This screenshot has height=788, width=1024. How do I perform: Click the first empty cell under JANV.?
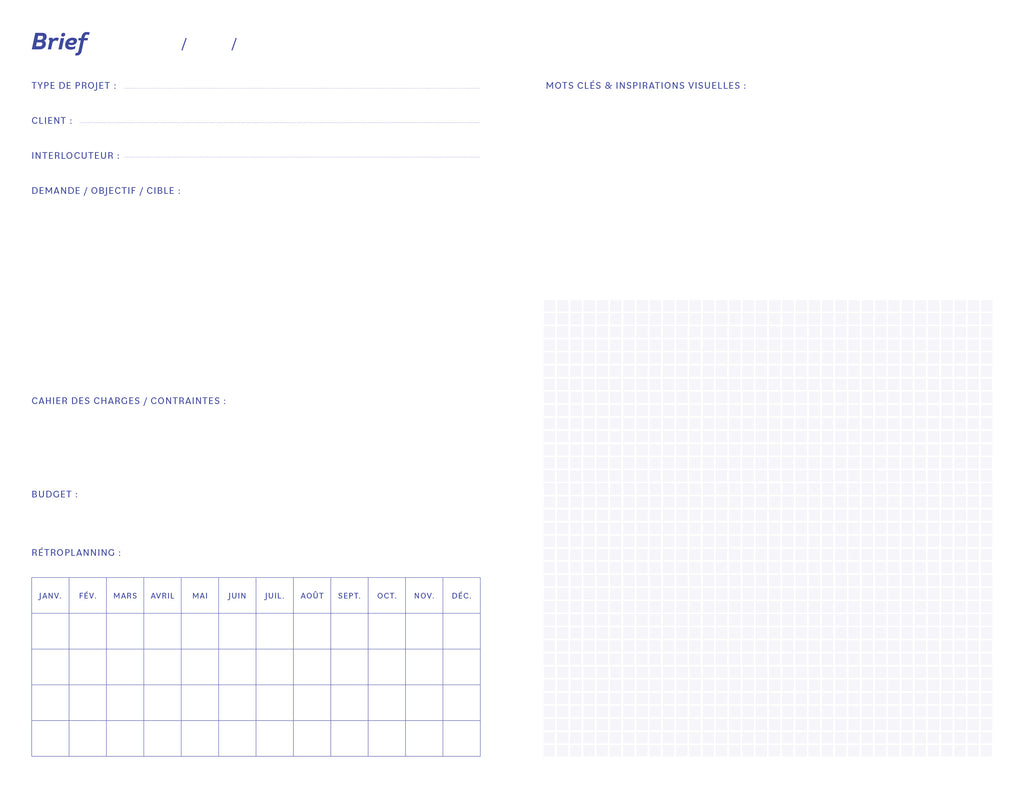[x=50, y=631]
